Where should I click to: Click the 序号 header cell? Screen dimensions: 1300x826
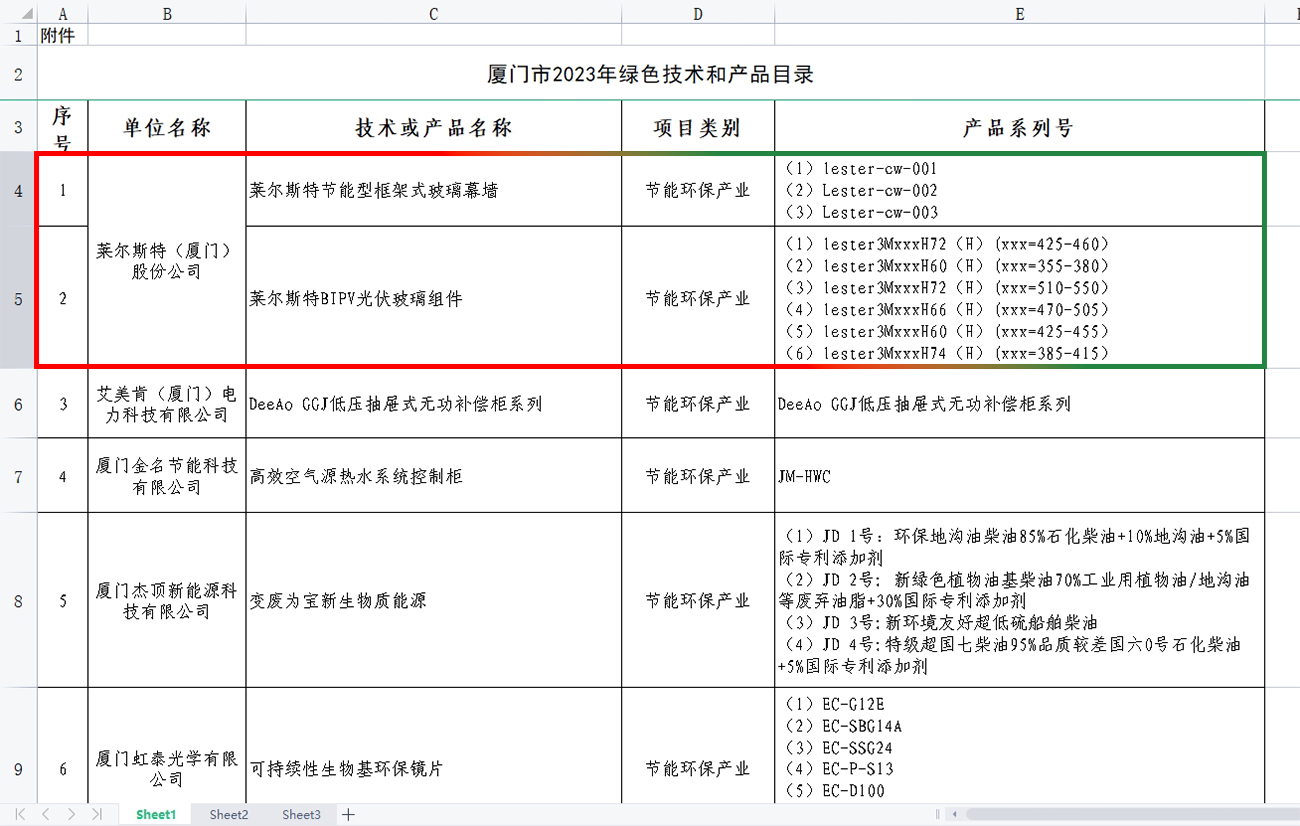[x=63, y=127]
